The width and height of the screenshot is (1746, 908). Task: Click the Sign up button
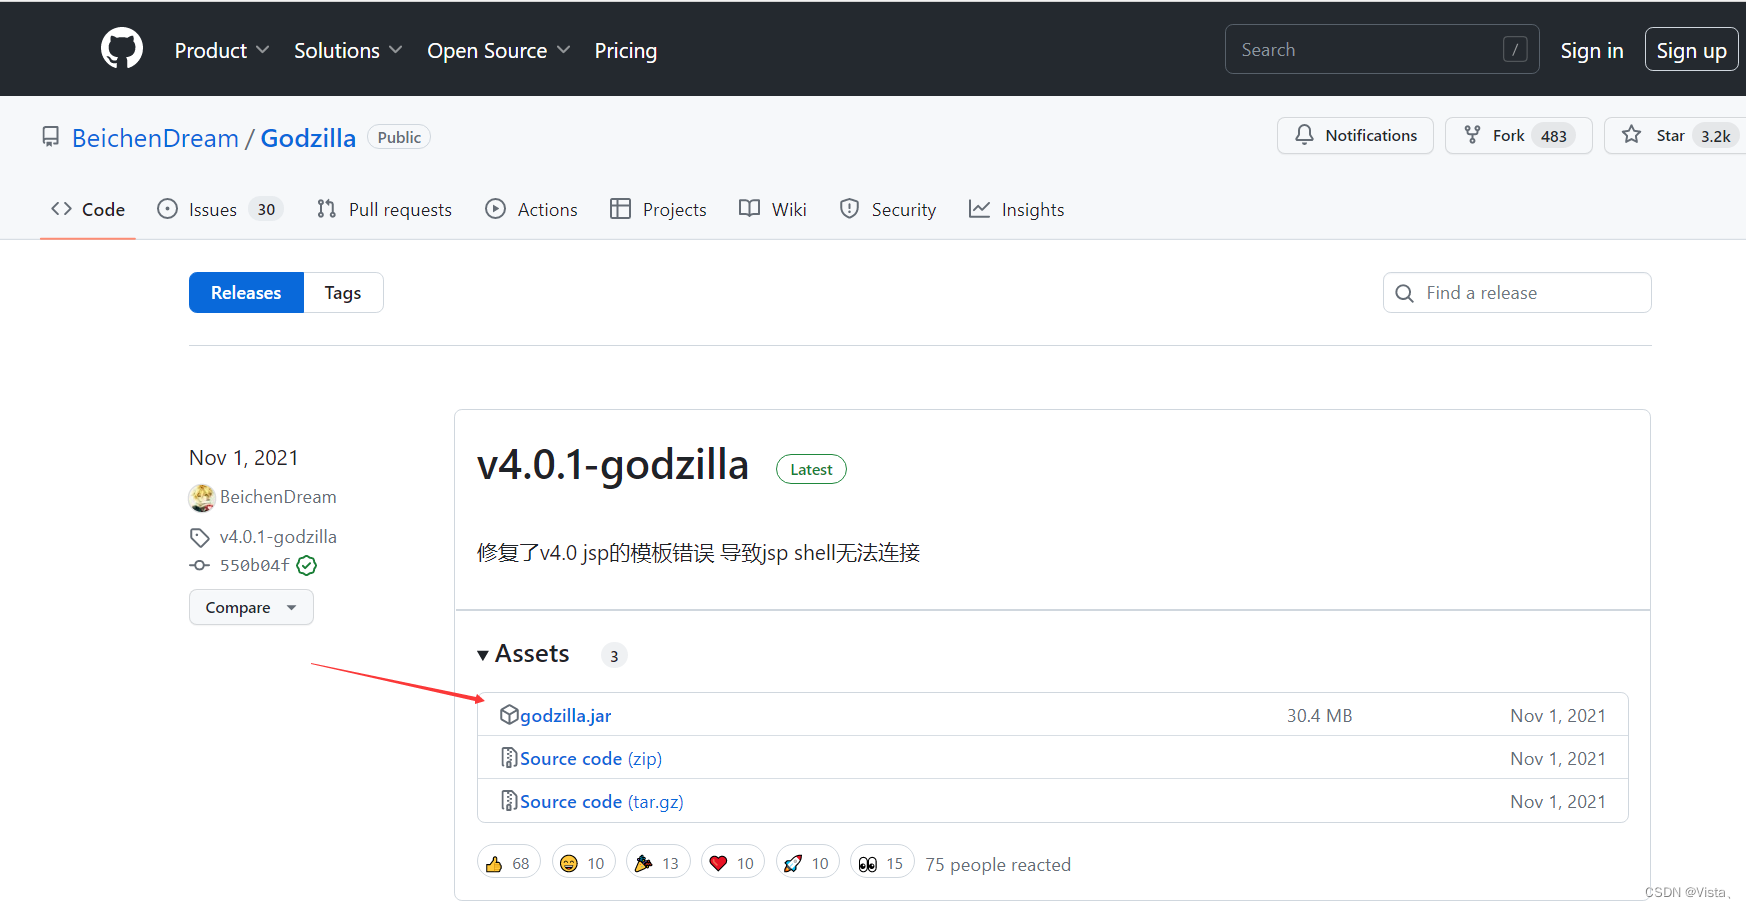[1691, 50]
